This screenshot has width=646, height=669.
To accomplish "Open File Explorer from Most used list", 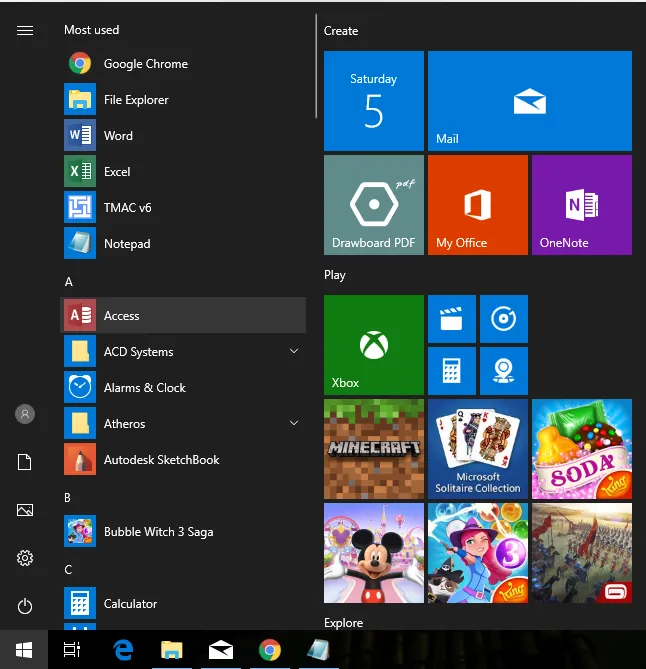I will (183, 99).
